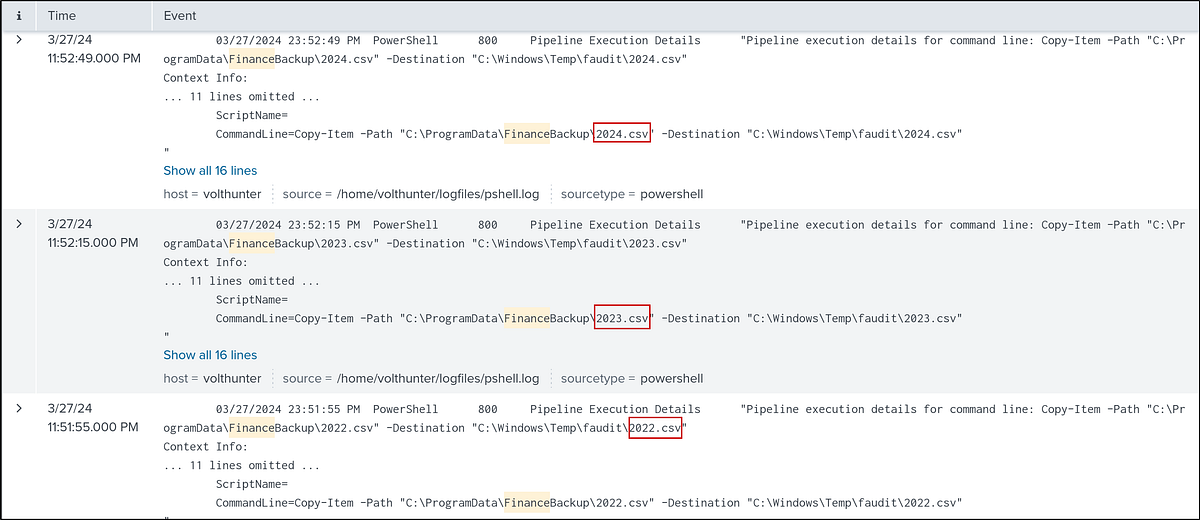Image resolution: width=1200 pixels, height=520 pixels.
Task: Click the 11:52:15.000 PM timestamp
Action: [93, 242]
